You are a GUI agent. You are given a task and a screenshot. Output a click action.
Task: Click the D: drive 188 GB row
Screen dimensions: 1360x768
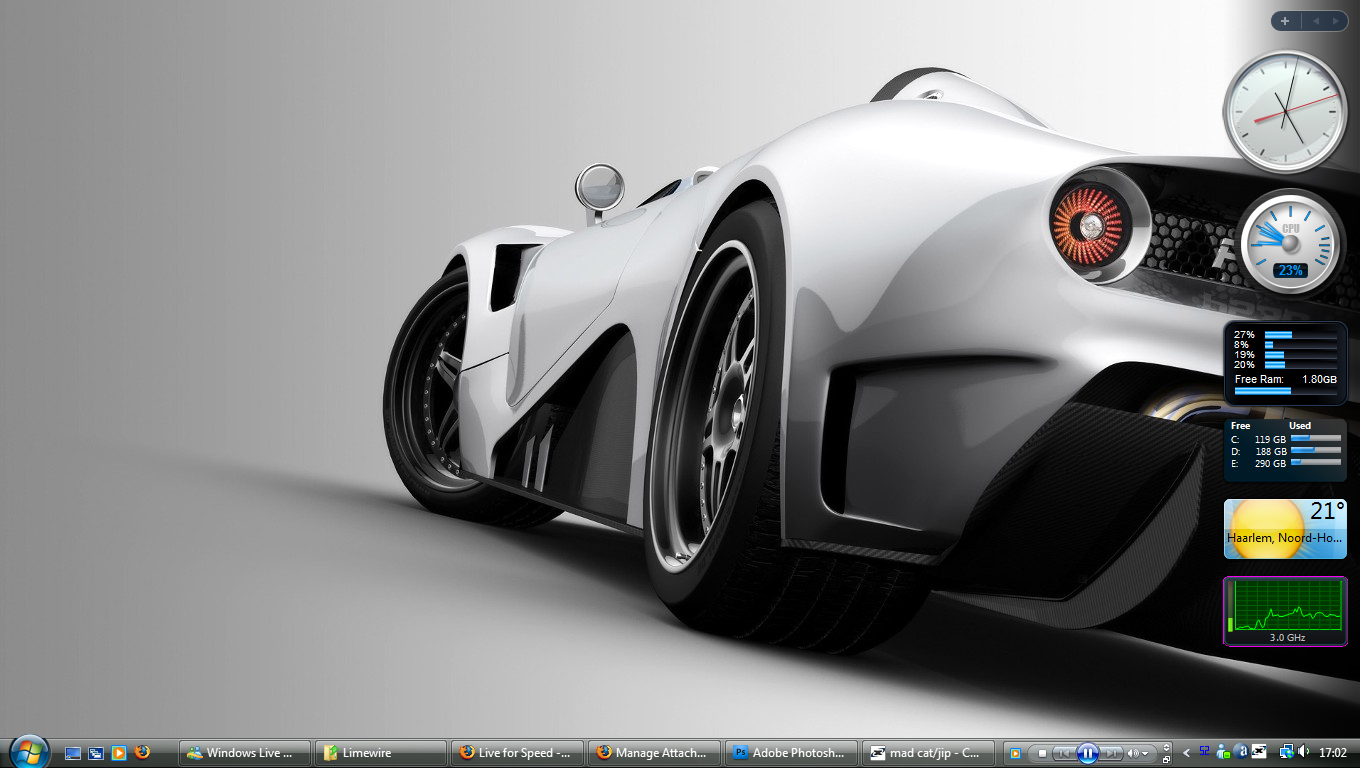tap(1286, 451)
